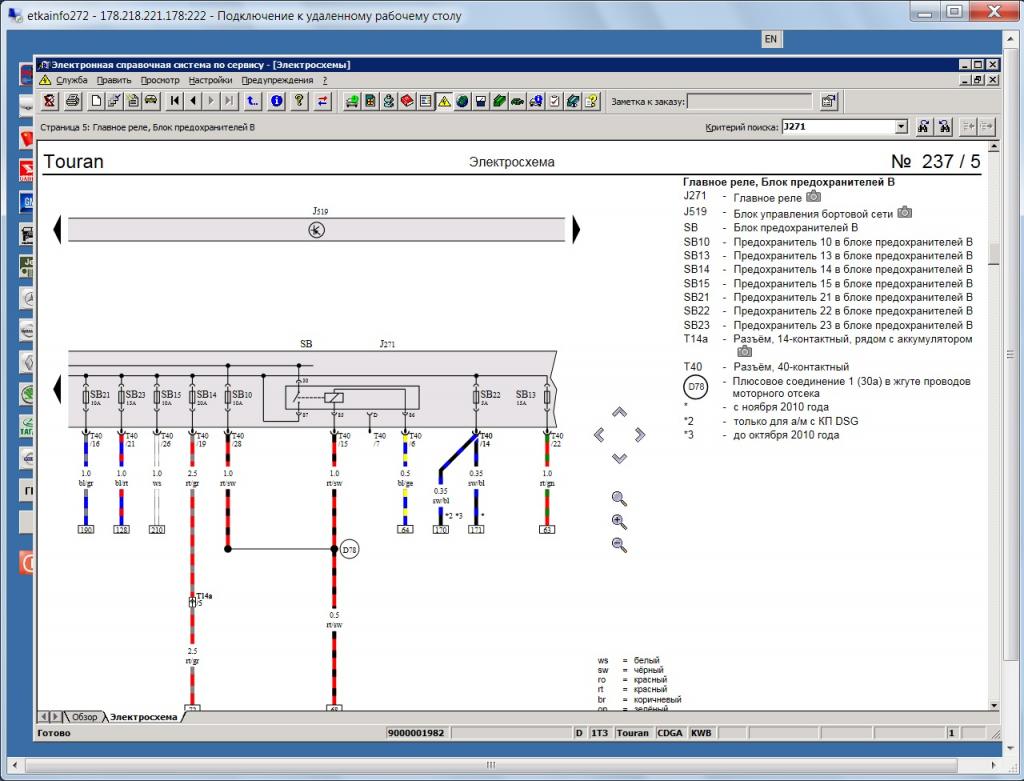The height and width of the screenshot is (781, 1024).
Task: Open the Просмотр menu
Action: [160, 80]
